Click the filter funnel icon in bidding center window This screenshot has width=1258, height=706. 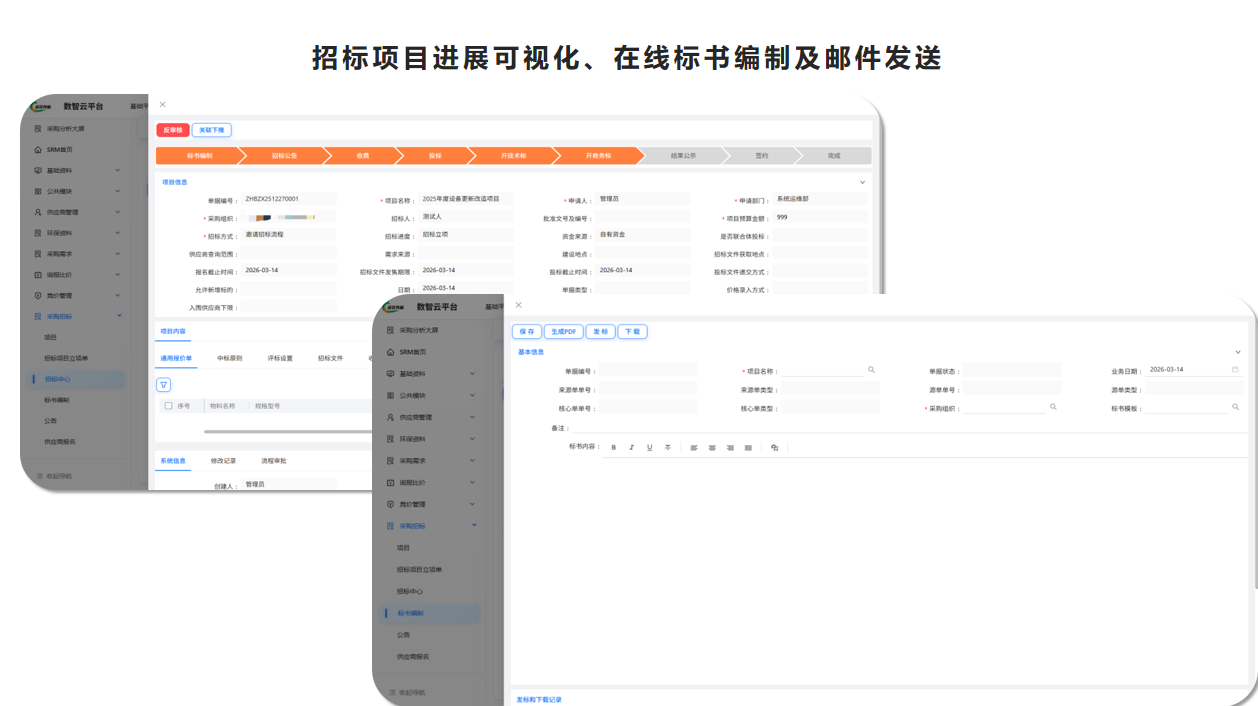tap(164, 384)
